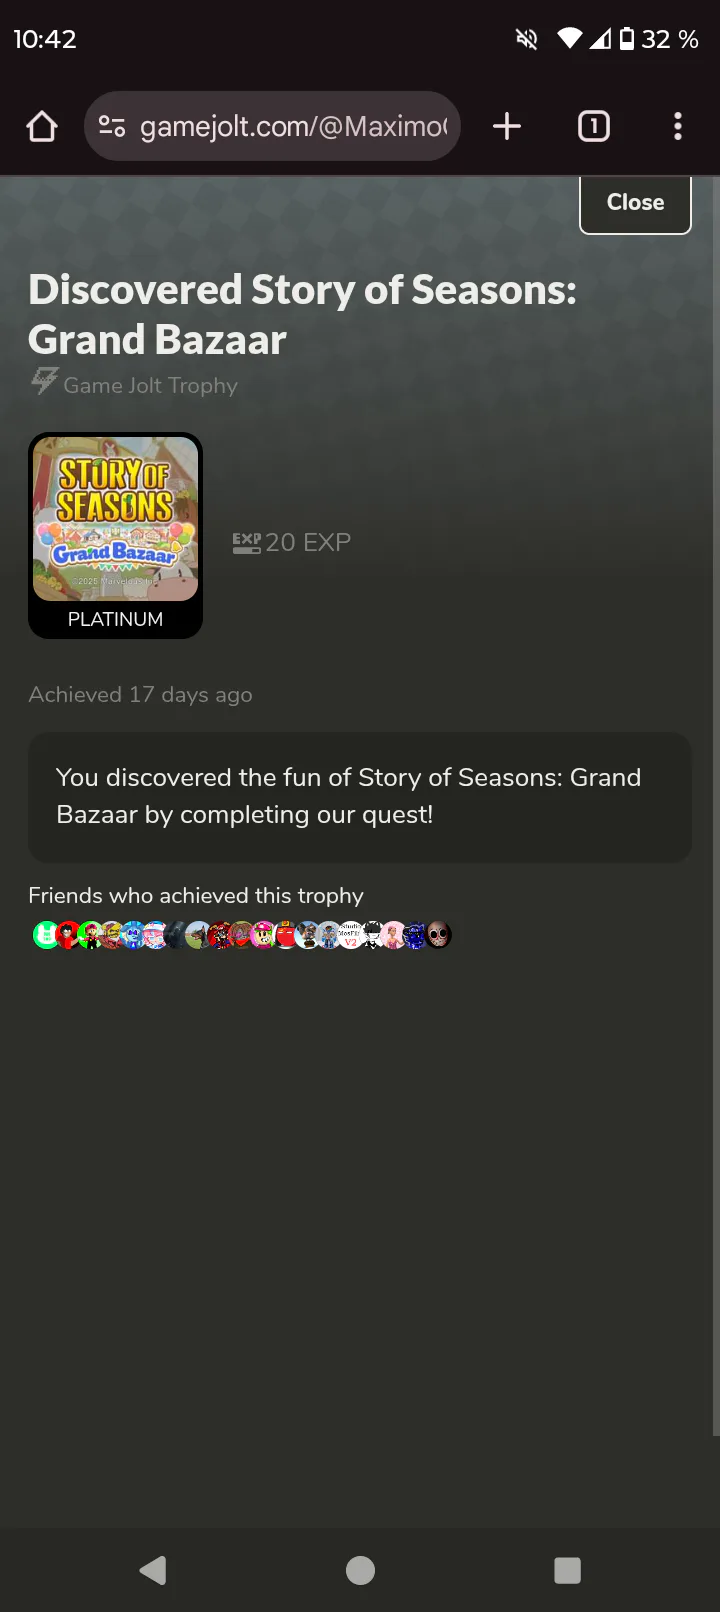Open the tab switcher showing 1 tab

coord(594,126)
